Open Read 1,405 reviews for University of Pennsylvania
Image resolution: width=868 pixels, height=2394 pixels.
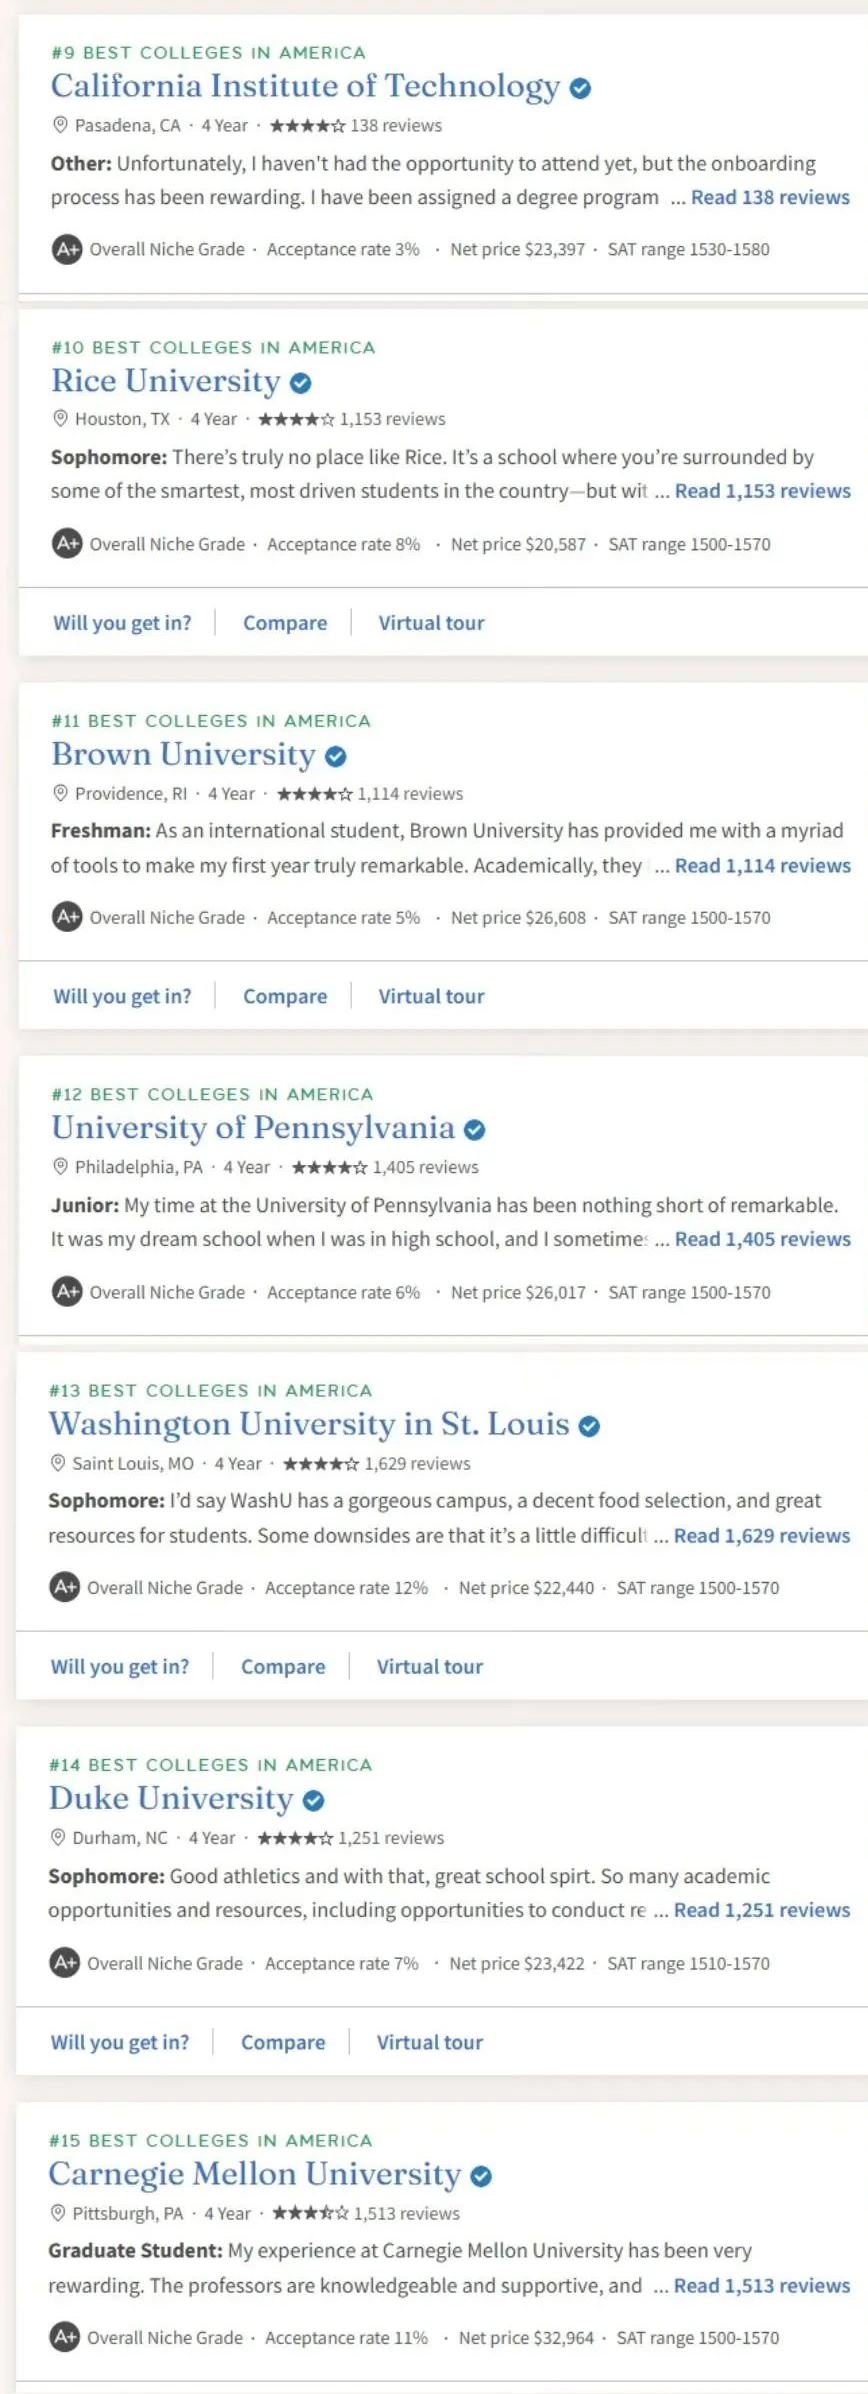[x=763, y=1239]
